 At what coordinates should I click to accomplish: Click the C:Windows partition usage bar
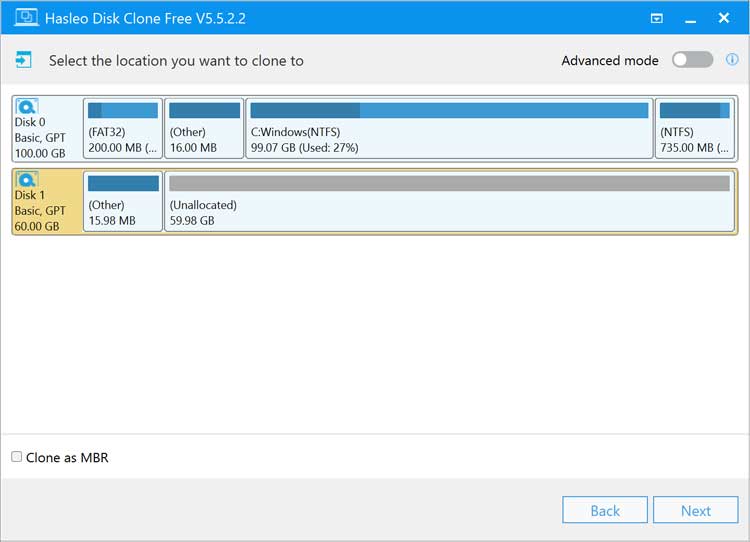tap(449, 111)
